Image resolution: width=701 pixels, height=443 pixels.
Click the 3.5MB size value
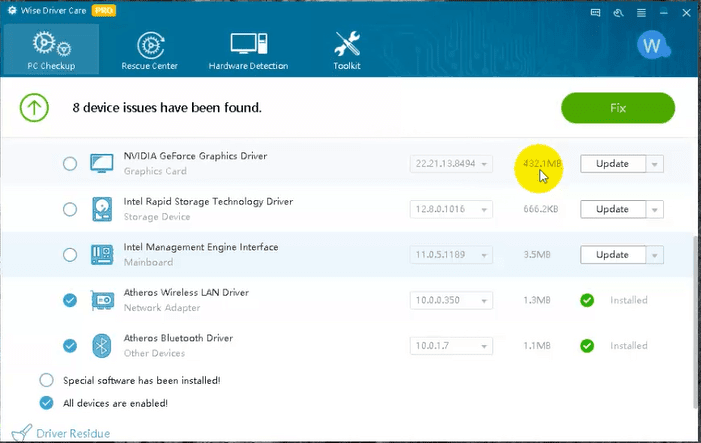click(x=536, y=255)
